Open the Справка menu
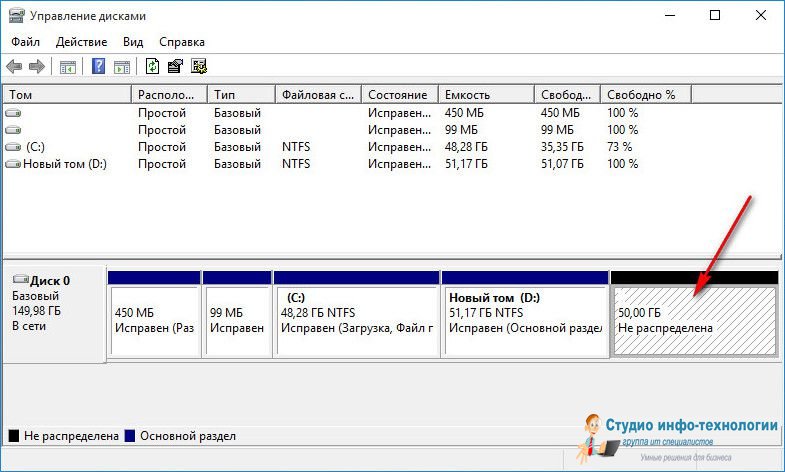Image resolution: width=785 pixels, height=472 pixels. coord(181,42)
